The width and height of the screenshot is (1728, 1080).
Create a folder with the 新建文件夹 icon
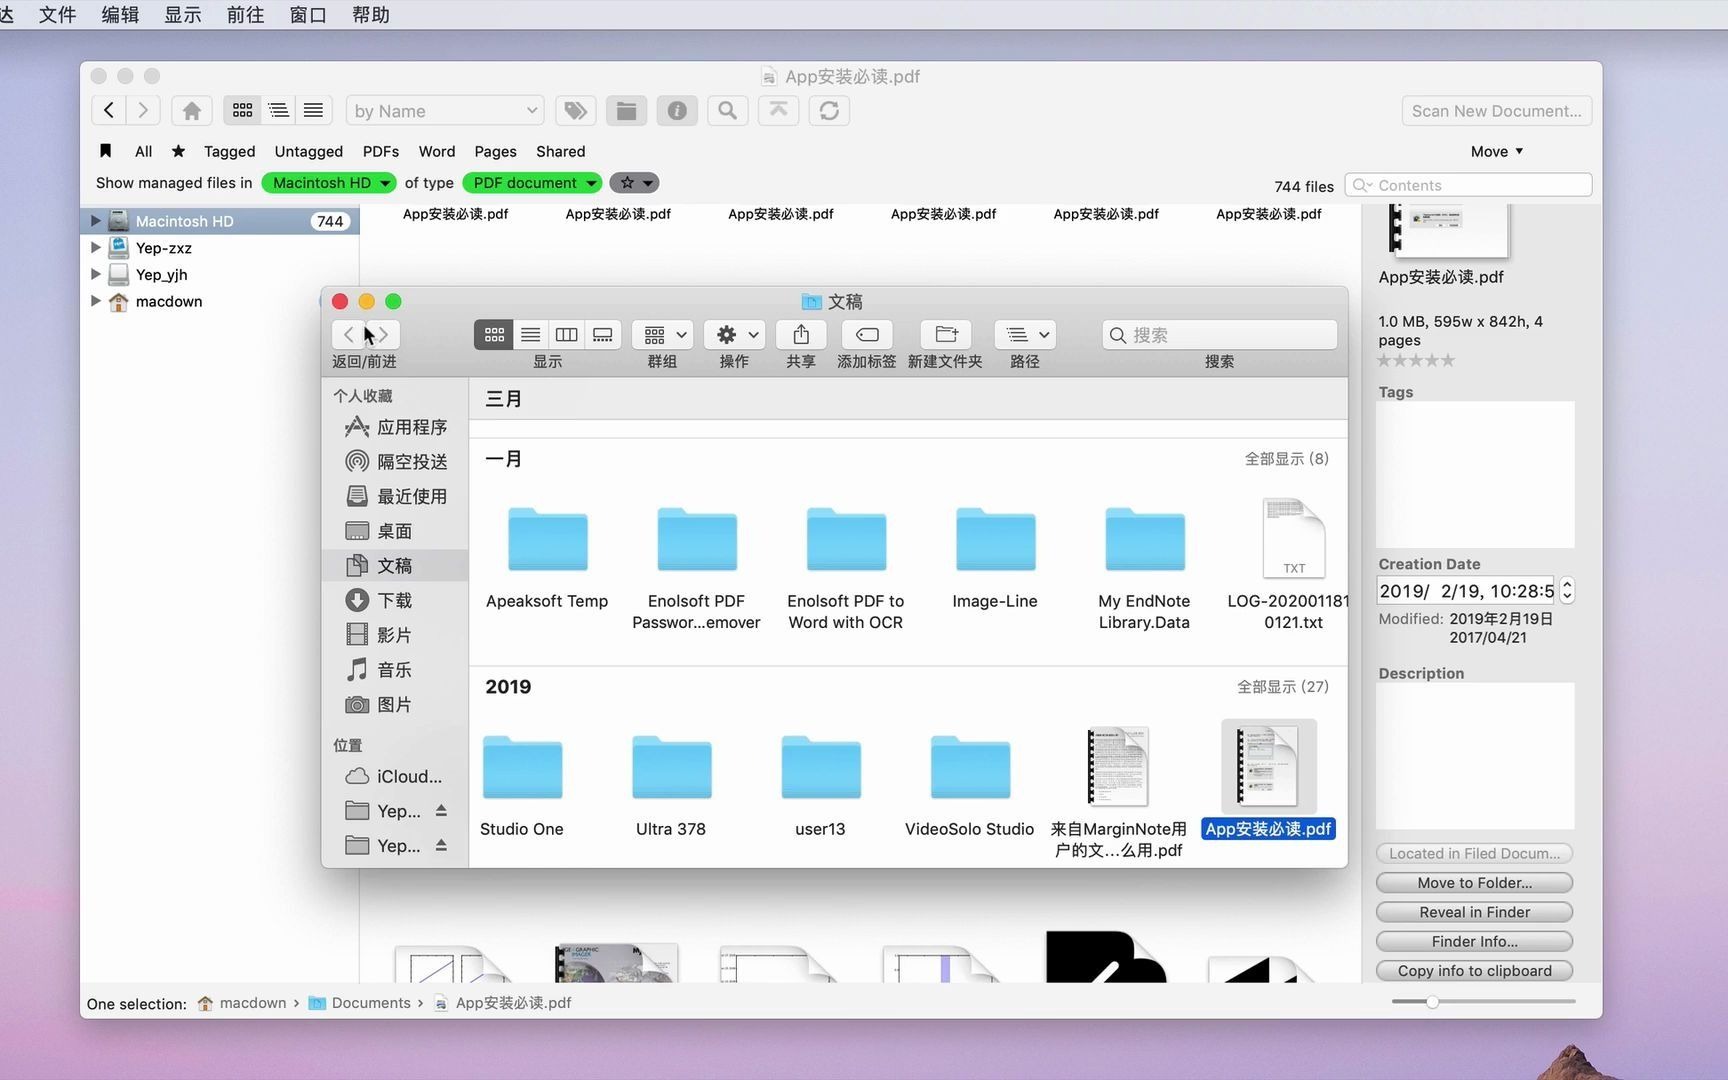945,334
